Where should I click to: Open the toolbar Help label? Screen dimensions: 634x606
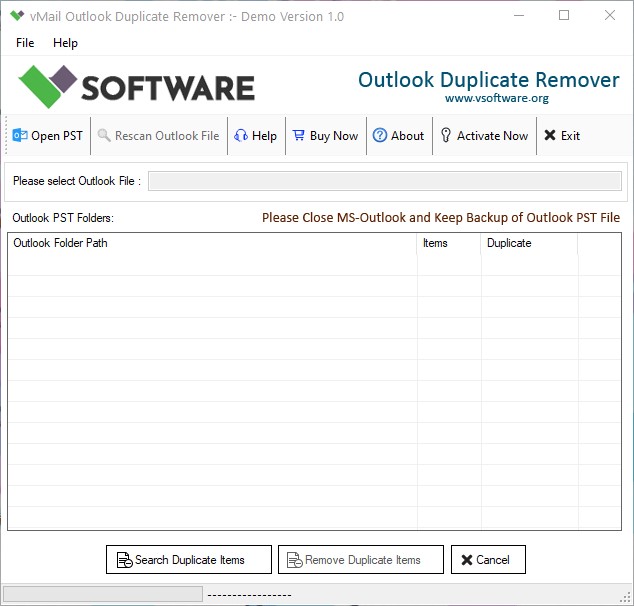pos(264,135)
